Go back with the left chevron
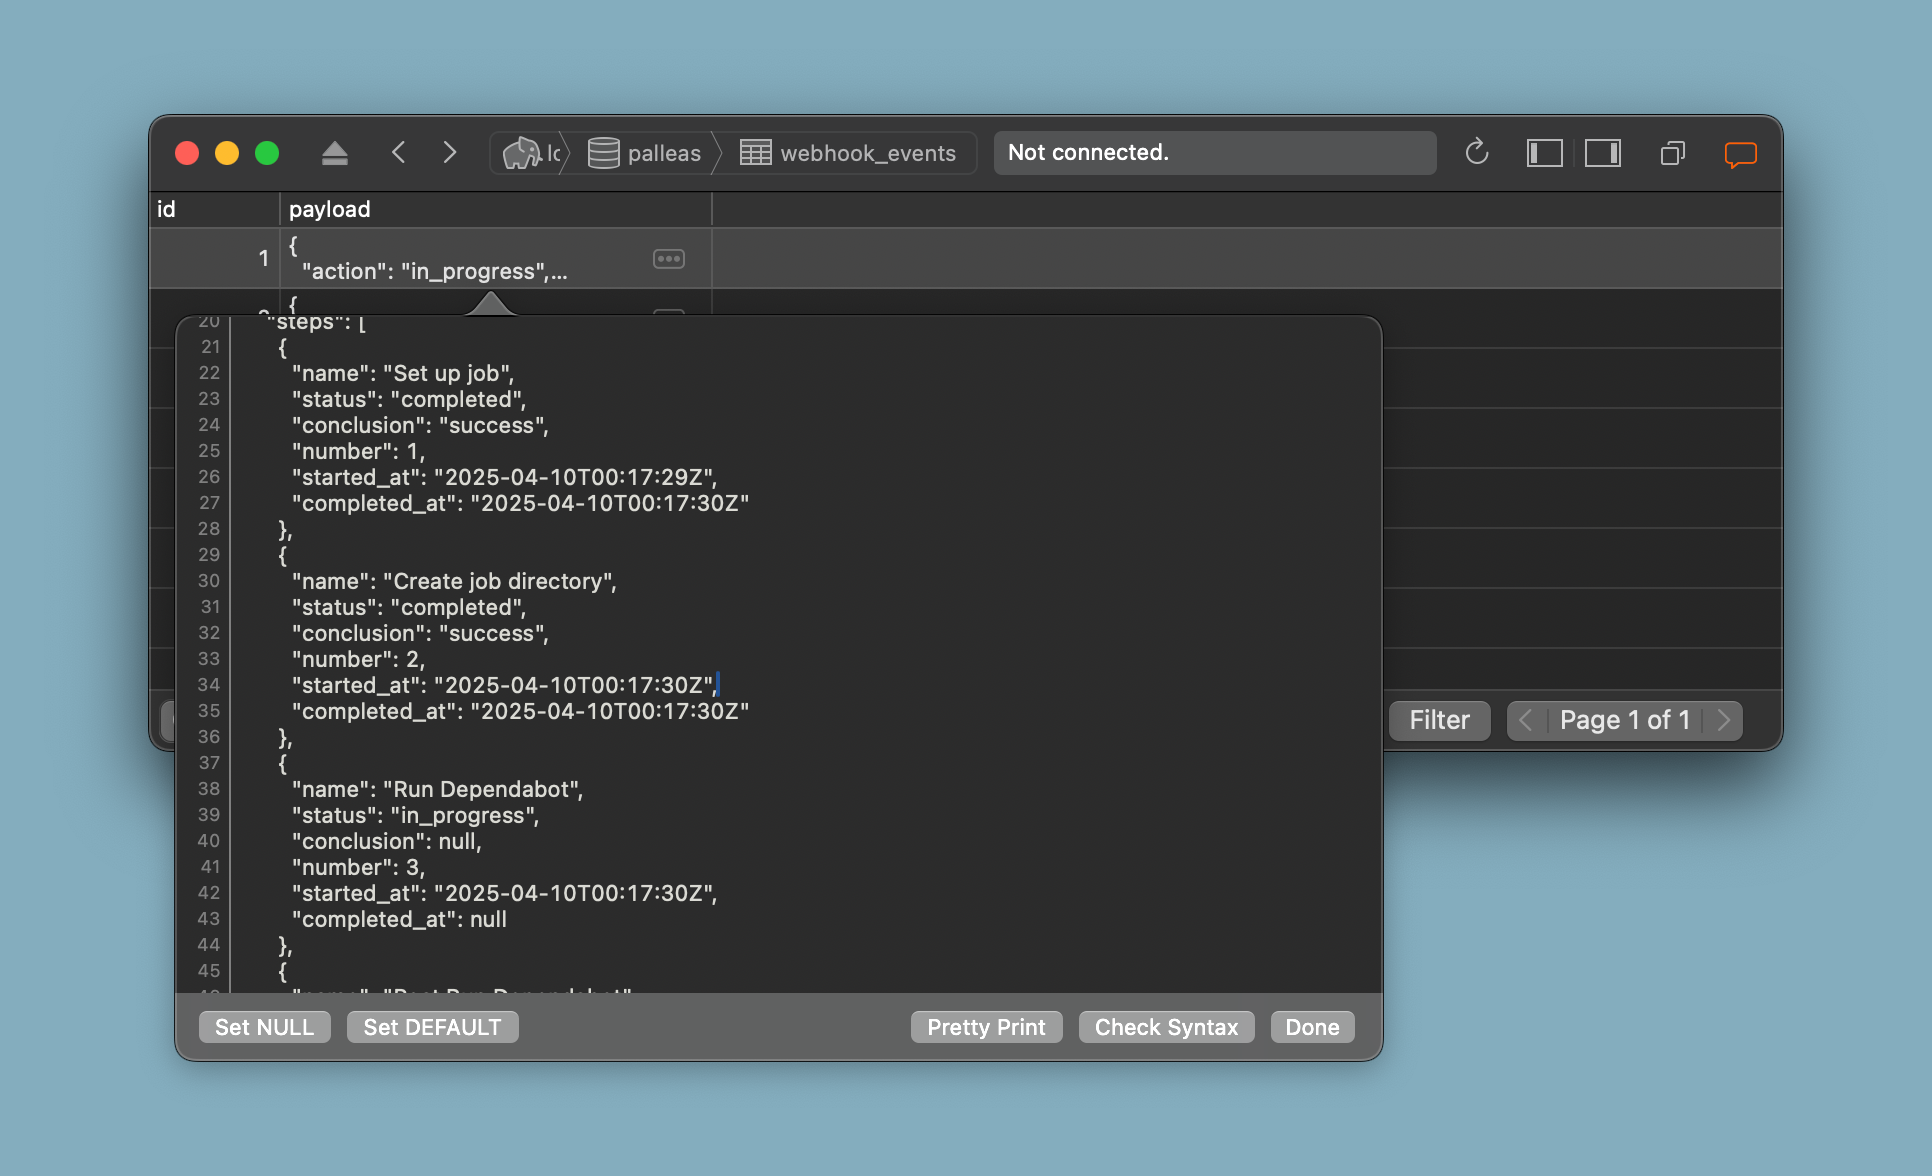The image size is (1932, 1176). pos(399,153)
